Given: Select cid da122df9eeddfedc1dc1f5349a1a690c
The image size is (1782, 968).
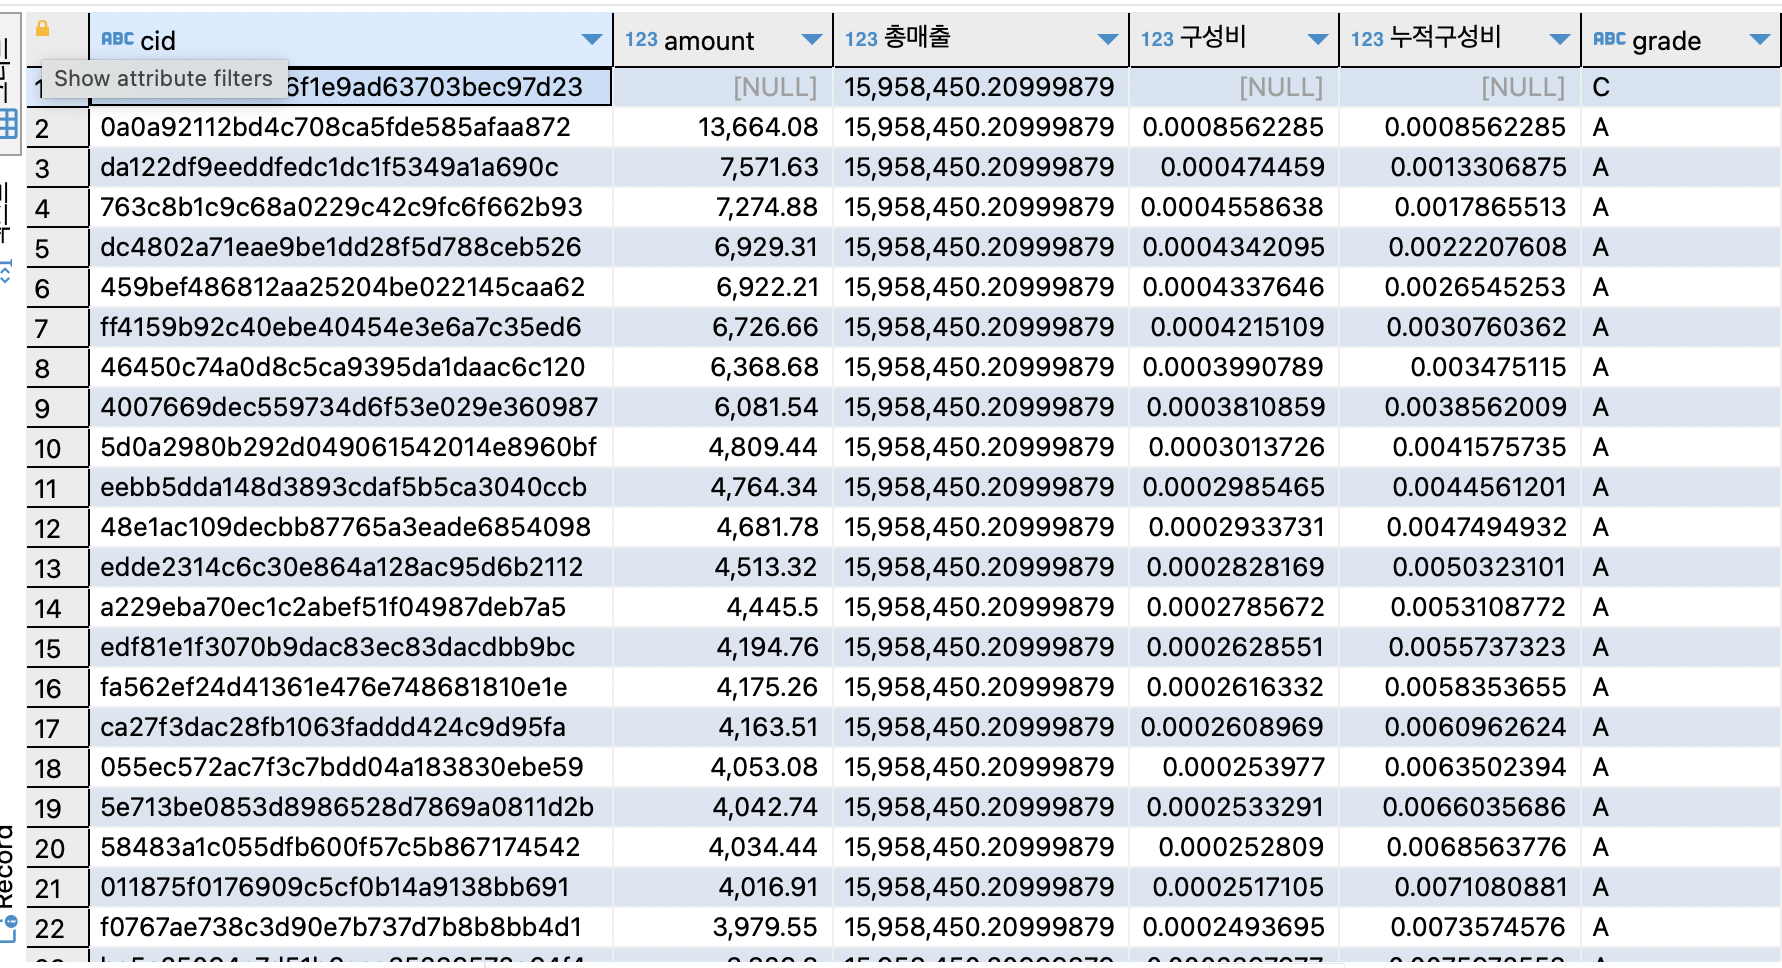Looking at the screenshot, I should tap(351, 167).
